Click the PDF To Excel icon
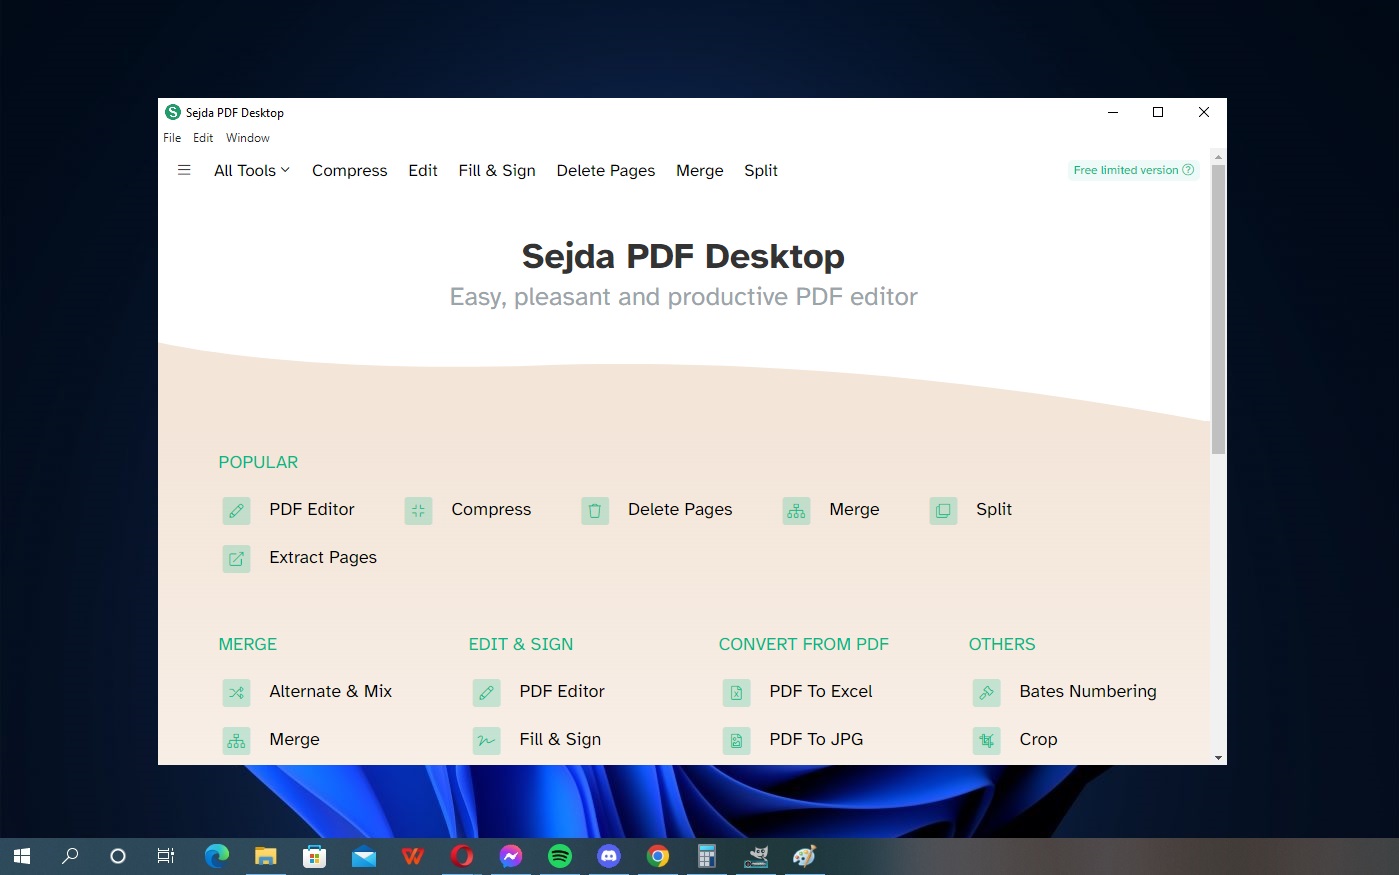1399x875 pixels. click(x=736, y=692)
